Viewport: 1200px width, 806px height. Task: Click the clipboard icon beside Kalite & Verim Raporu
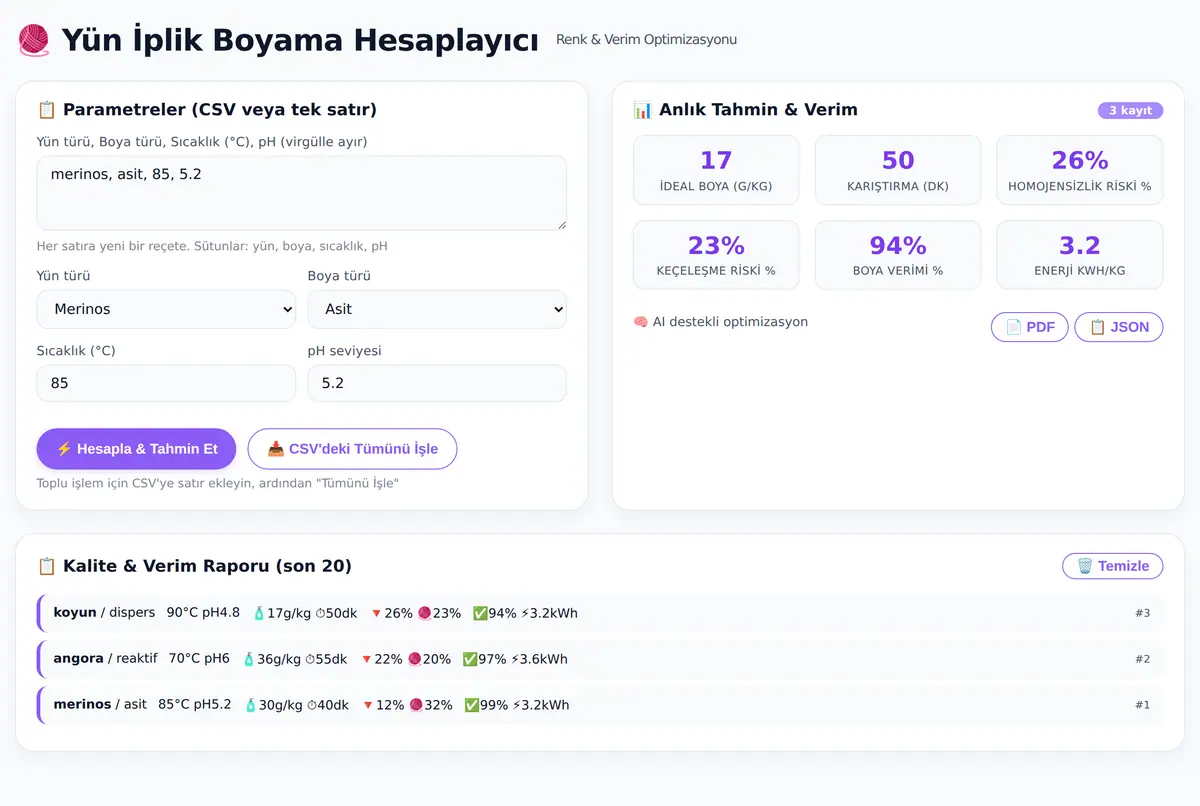click(x=46, y=566)
